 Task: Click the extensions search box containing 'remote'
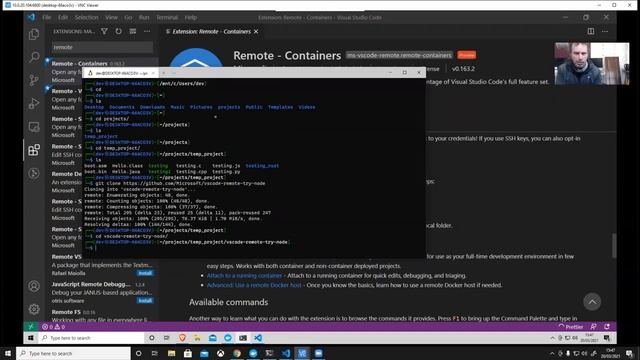(x=102, y=47)
